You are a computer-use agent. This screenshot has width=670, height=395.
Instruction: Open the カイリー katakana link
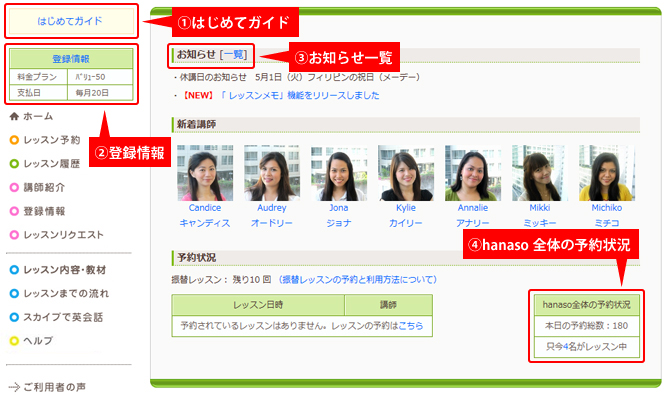tap(406, 223)
